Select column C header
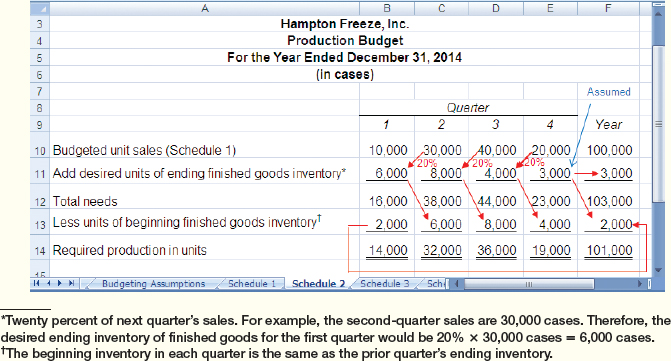The width and height of the screenshot is (671, 361). pyautogui.click(x=442, y=8)
